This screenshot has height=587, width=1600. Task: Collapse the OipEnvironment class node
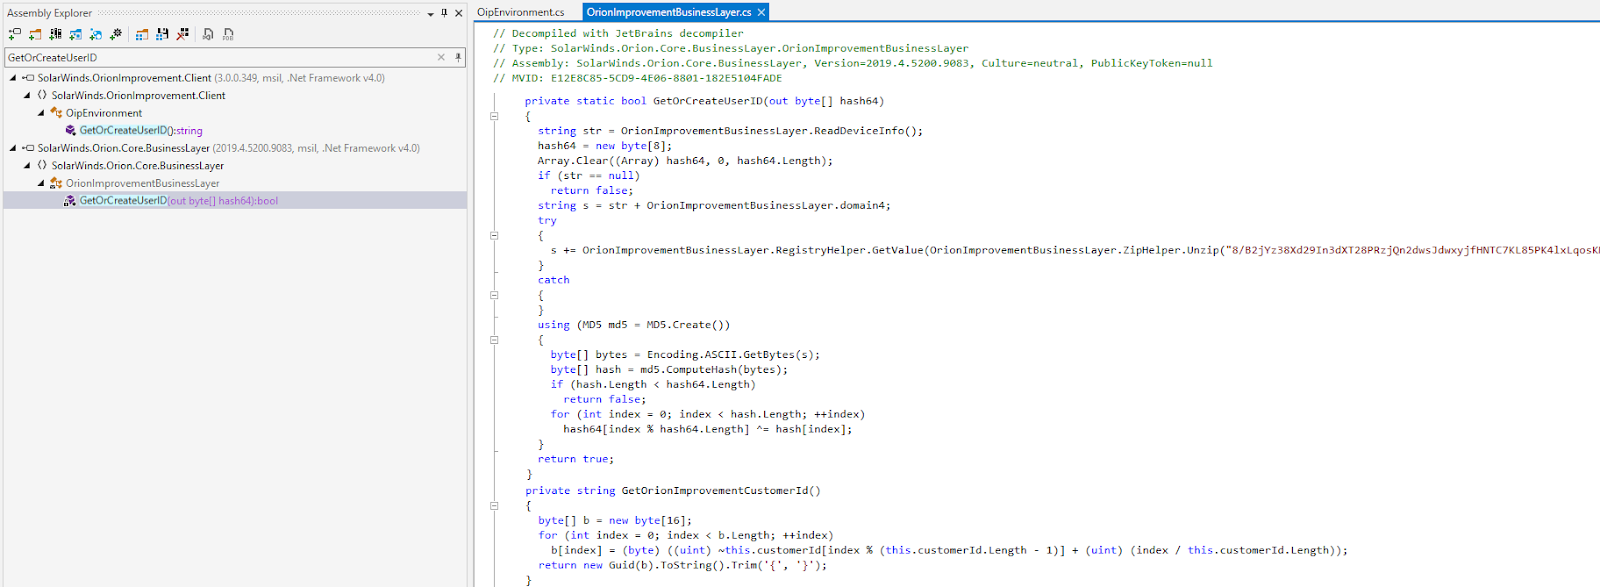[x=41, y=113]
